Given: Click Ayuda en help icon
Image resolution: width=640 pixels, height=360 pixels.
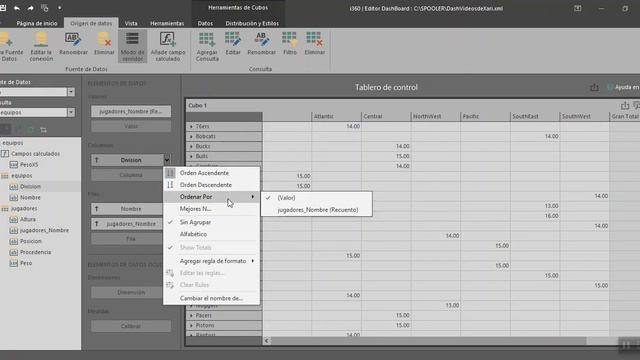Looking at the screenshot, I should tap(610, 87).
